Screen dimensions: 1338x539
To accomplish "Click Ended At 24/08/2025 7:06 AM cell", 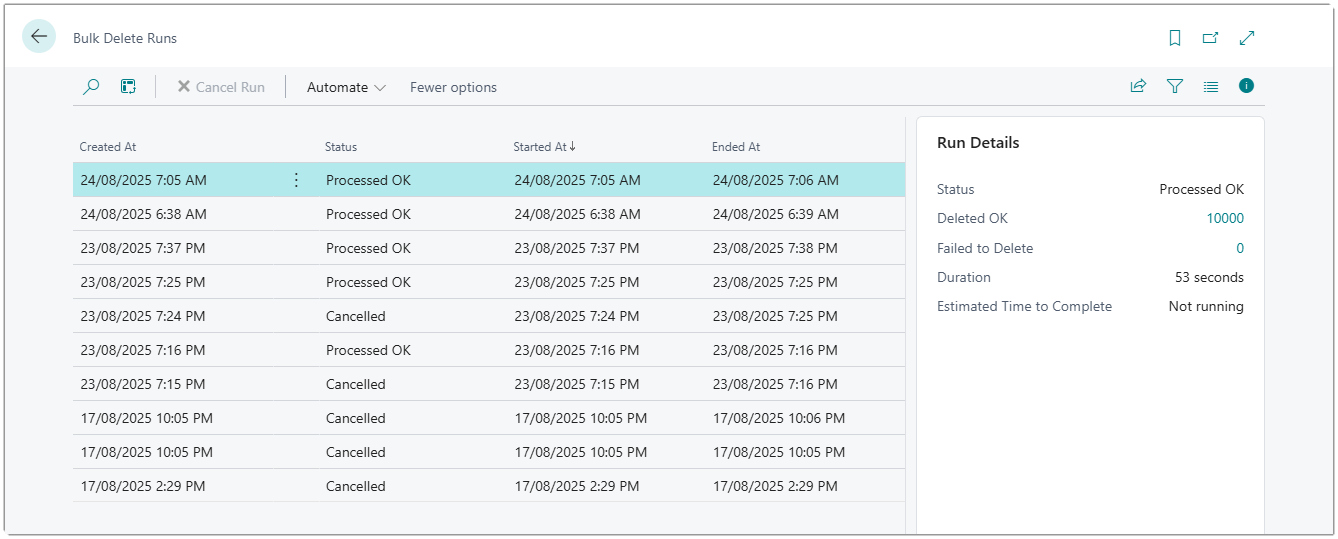I will pyautogui.click(x=776, y=181).
